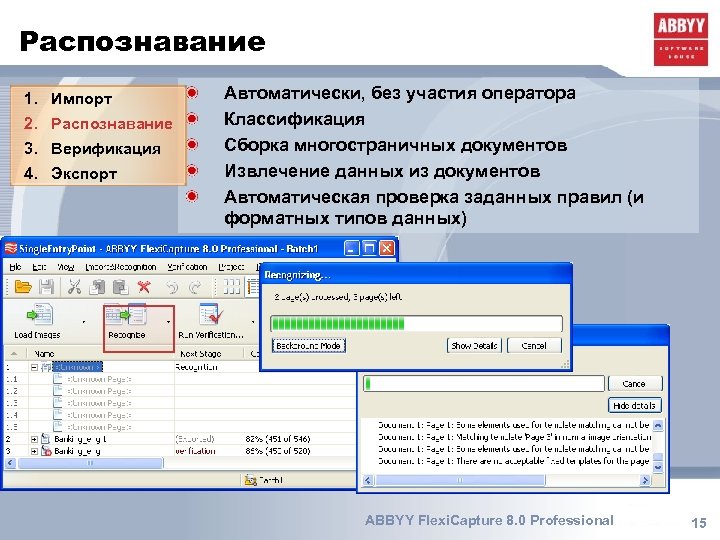Image resolution: width=720 pixels, height=540 pixels.
Task: Click progress bar in back details window
Action: click(484, 383)
